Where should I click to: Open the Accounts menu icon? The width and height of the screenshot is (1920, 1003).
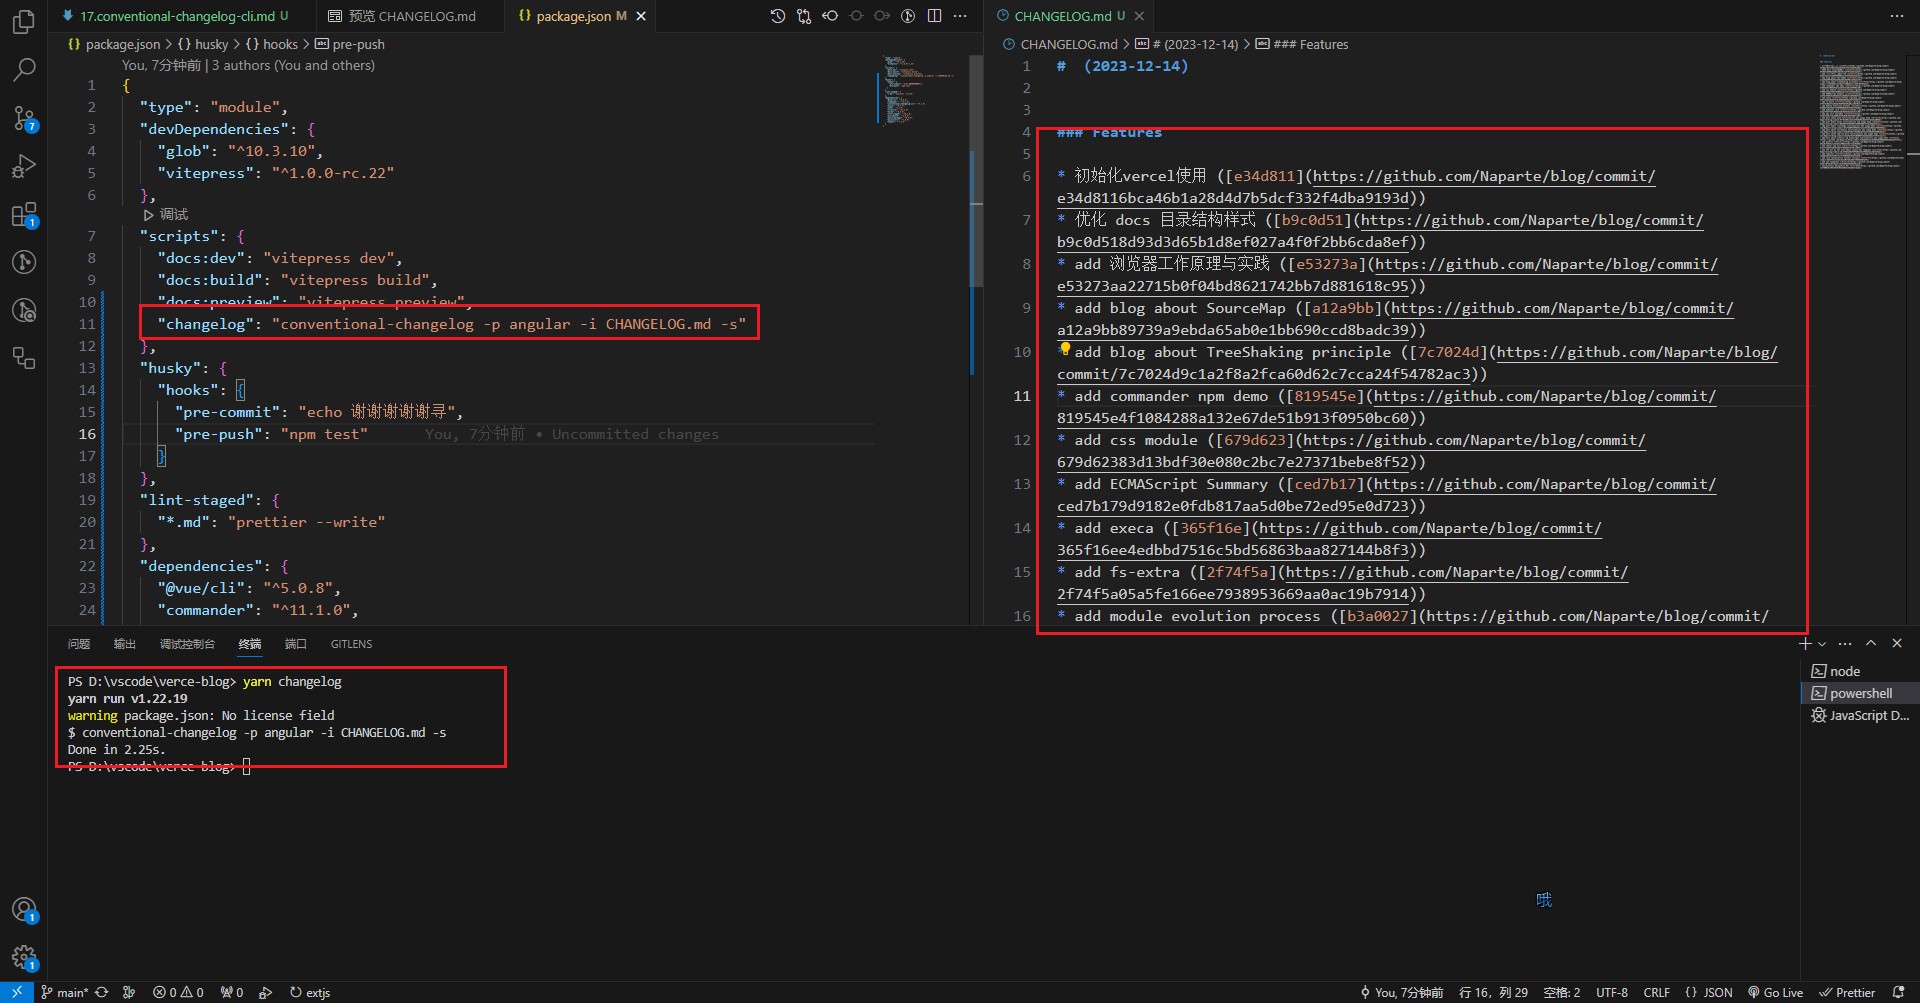[24, 910]
